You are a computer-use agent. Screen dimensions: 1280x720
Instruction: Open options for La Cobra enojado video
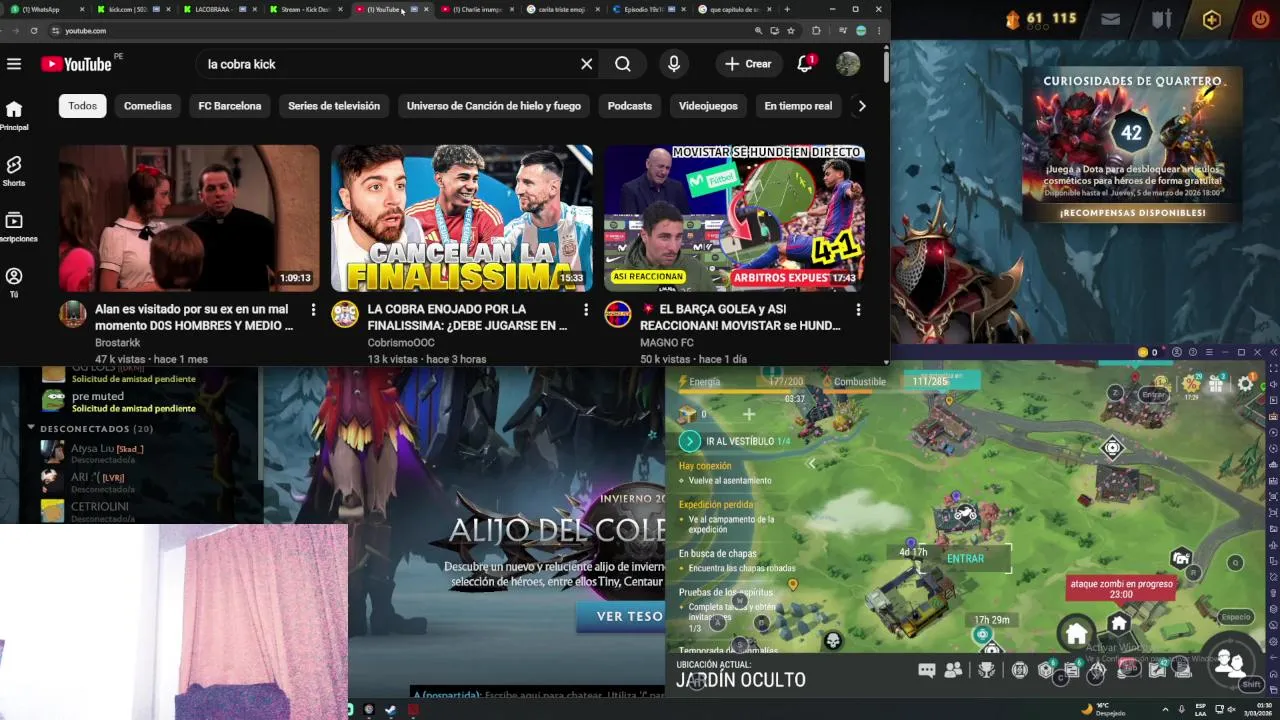pos(585,310)
